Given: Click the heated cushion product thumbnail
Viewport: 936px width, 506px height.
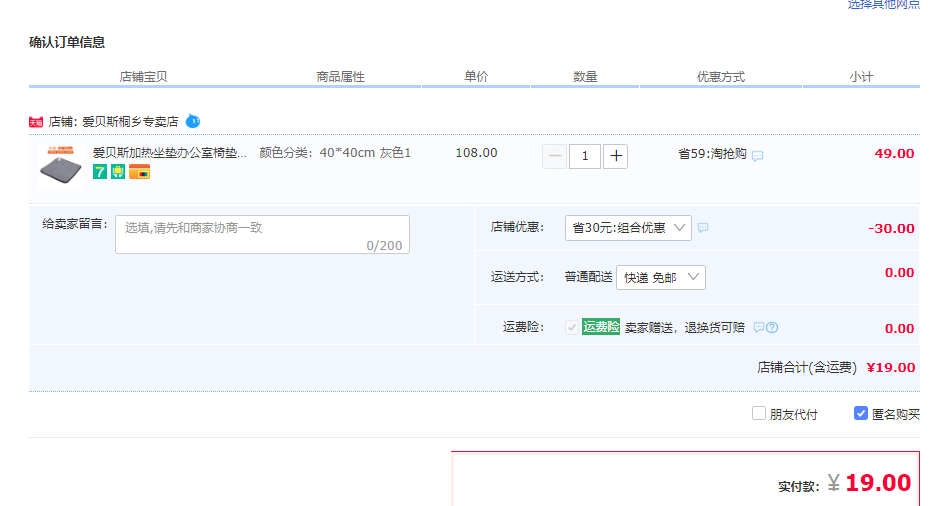Looking at the screenshot, I should click(x=60, y=166).
